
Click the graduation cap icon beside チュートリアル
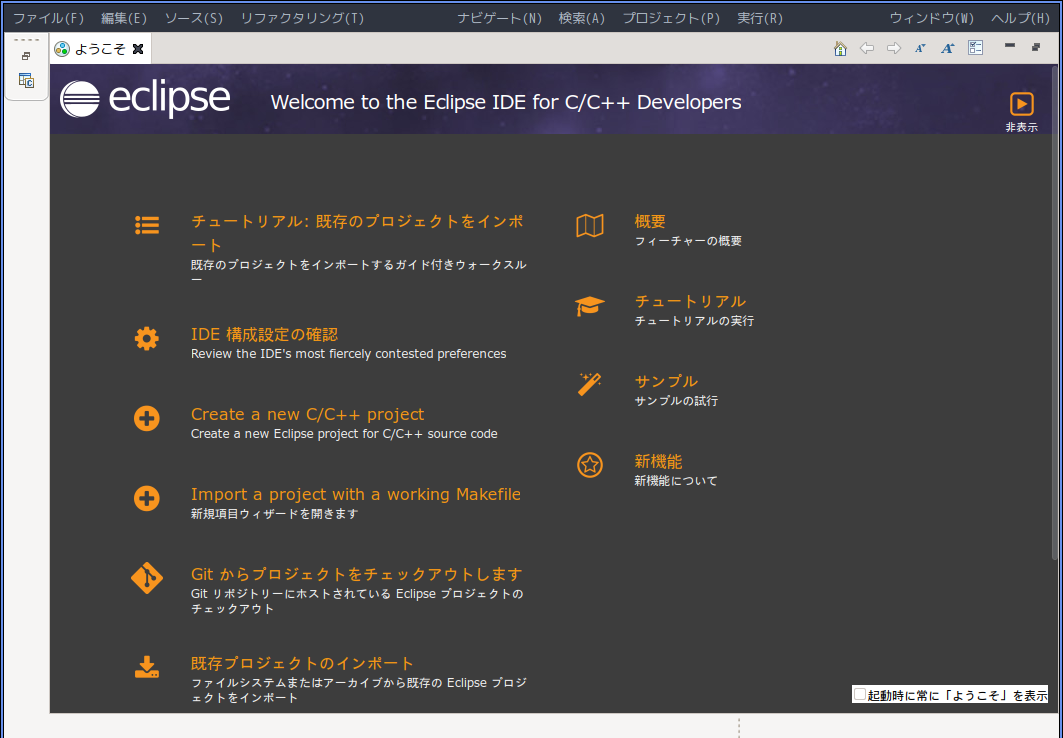click(590, 306)
